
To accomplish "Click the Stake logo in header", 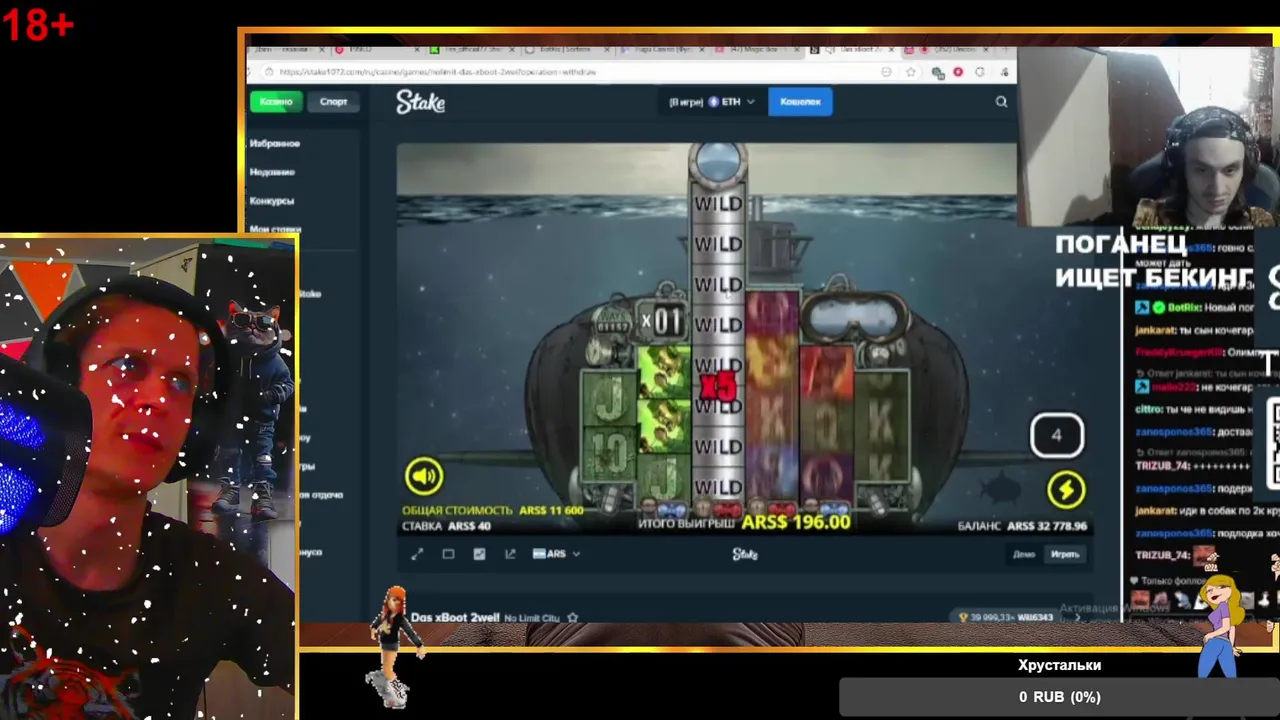I will click(420, 101).
